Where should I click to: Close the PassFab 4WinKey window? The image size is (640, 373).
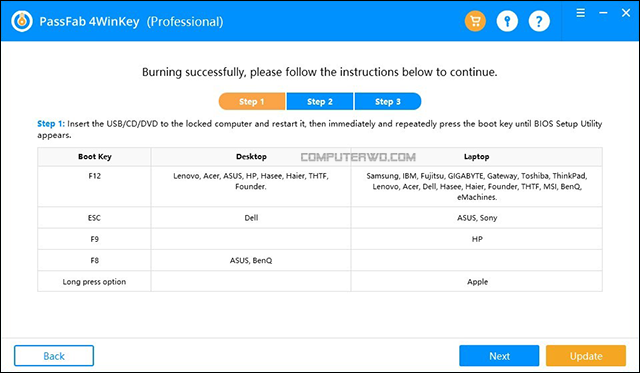[626, 13]
